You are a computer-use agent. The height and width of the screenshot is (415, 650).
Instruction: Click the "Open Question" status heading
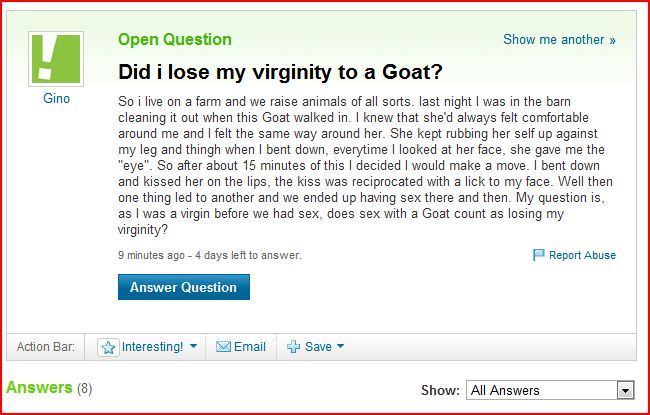point(174,40)
